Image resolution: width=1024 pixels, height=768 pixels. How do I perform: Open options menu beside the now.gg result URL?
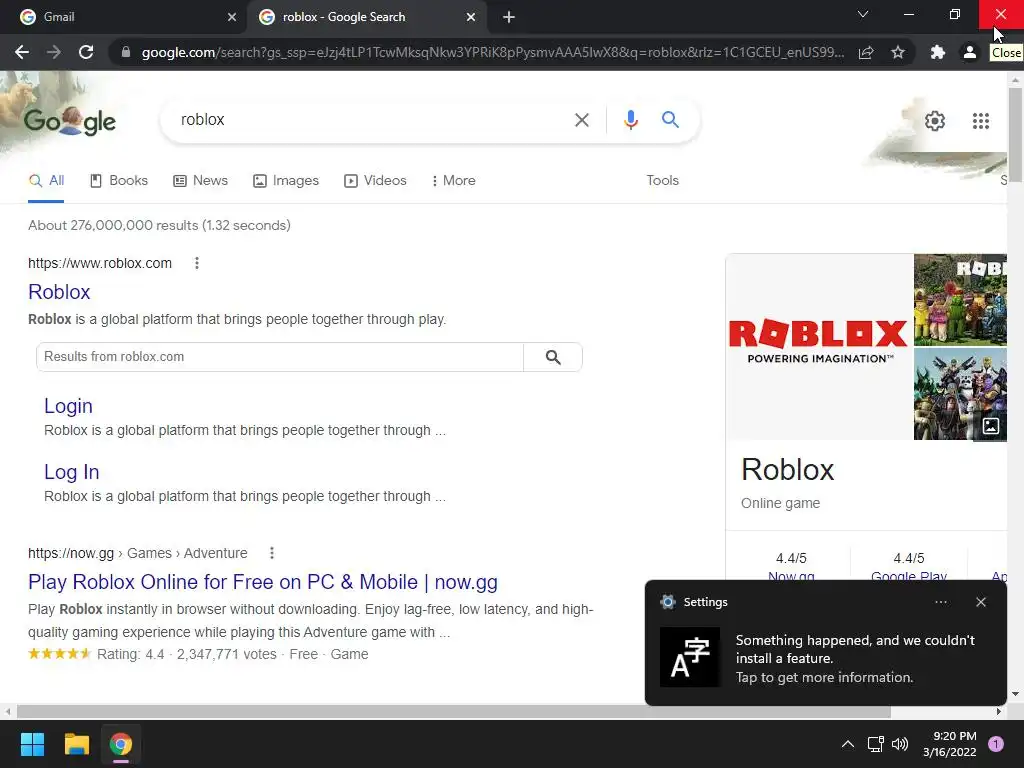[x=272, y=553]
